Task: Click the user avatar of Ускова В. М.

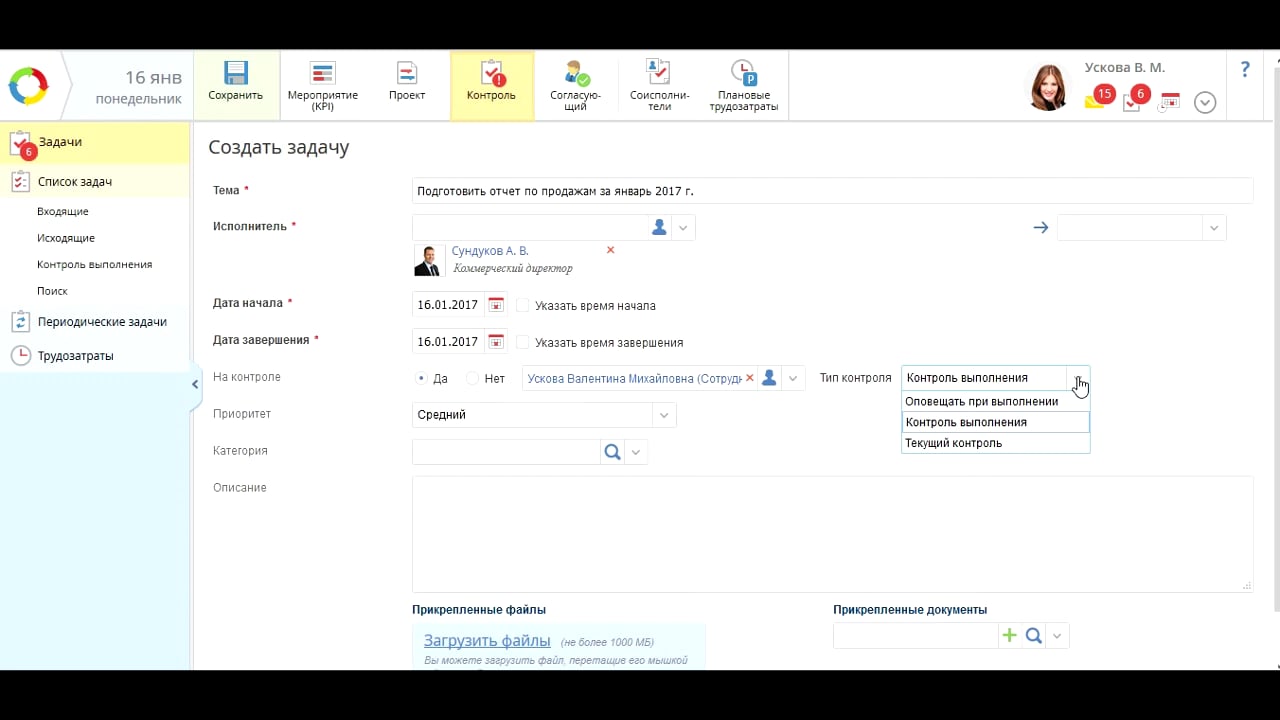Action: 1049,87
